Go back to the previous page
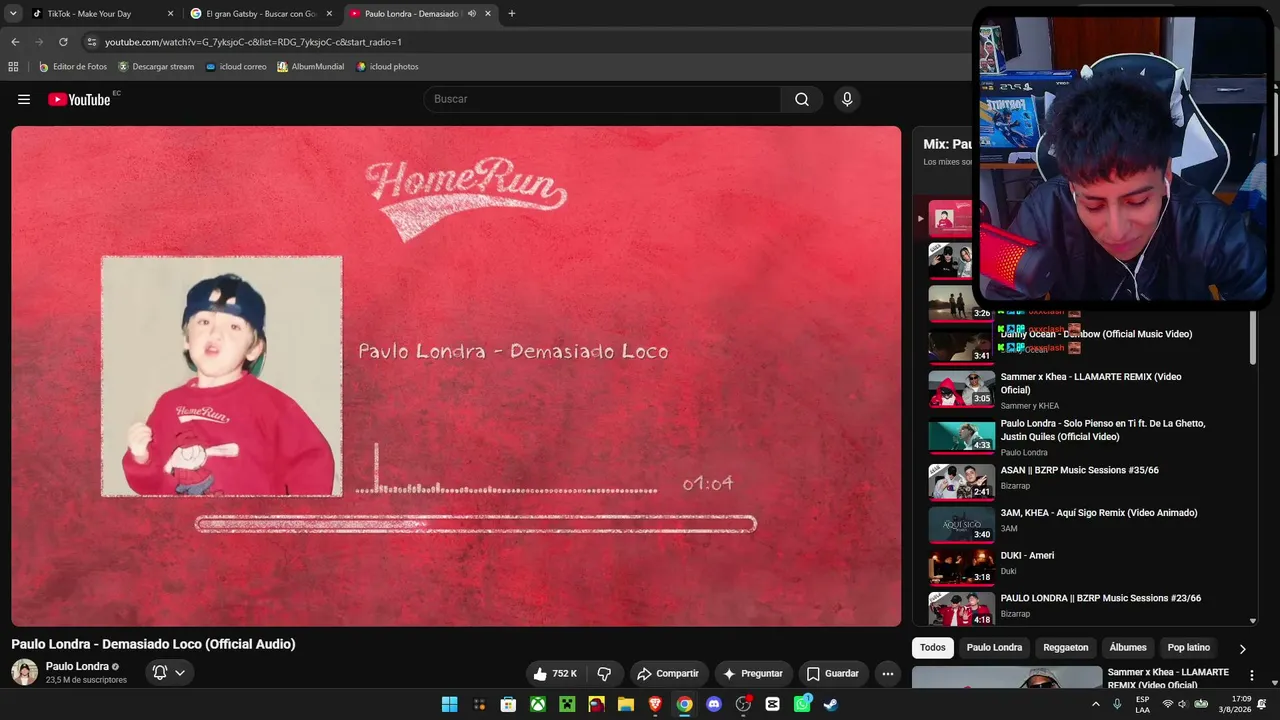 15,42
